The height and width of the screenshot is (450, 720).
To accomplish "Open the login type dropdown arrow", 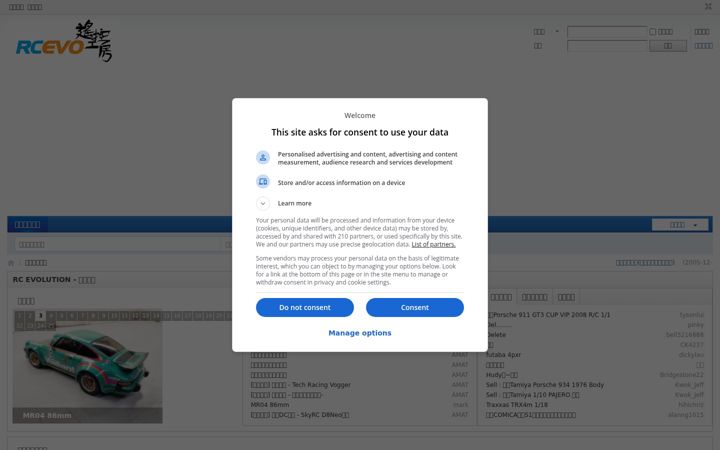I will [557, 32].
